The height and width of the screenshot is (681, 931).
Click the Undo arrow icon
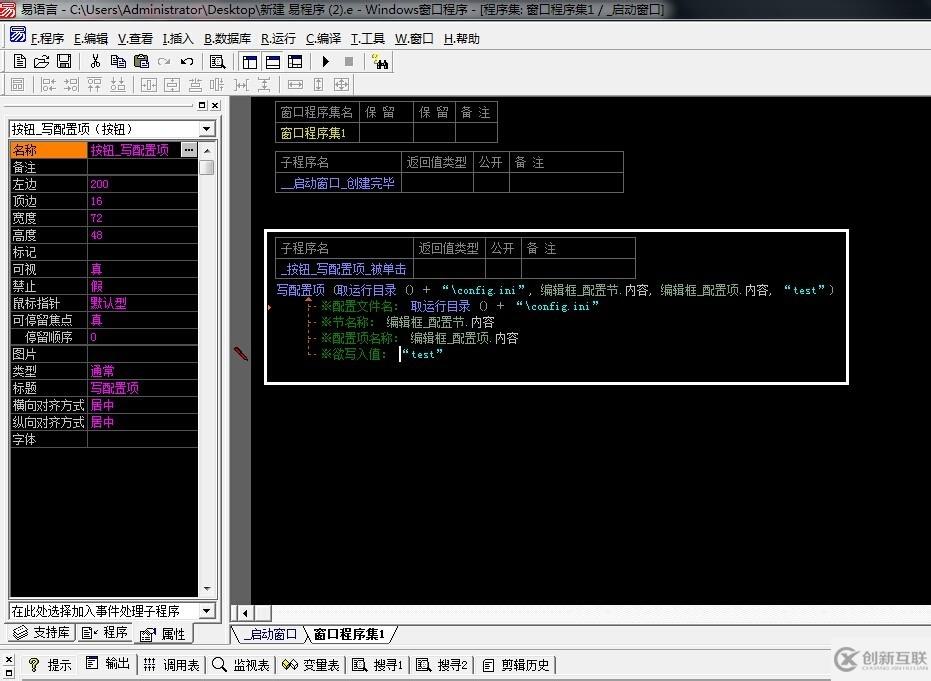(187, 61)
